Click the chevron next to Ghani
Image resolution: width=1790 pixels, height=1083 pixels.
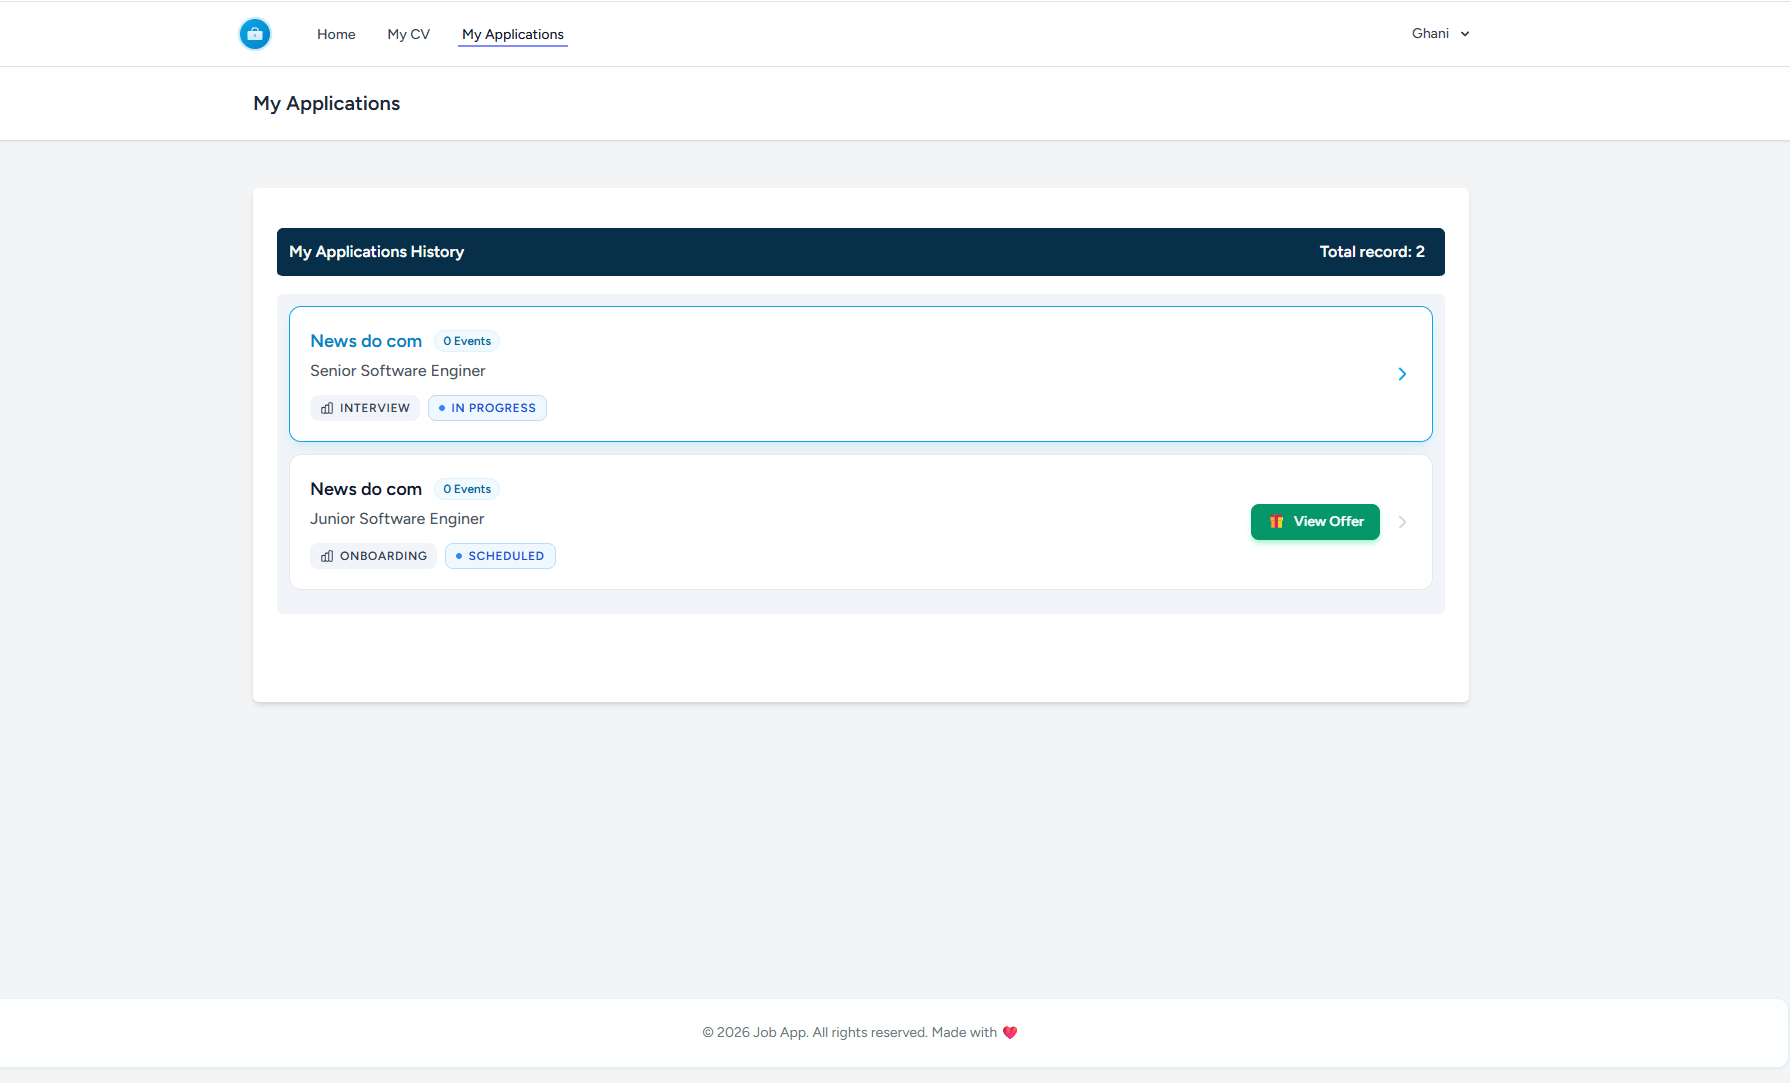[x=1465, y=34]
